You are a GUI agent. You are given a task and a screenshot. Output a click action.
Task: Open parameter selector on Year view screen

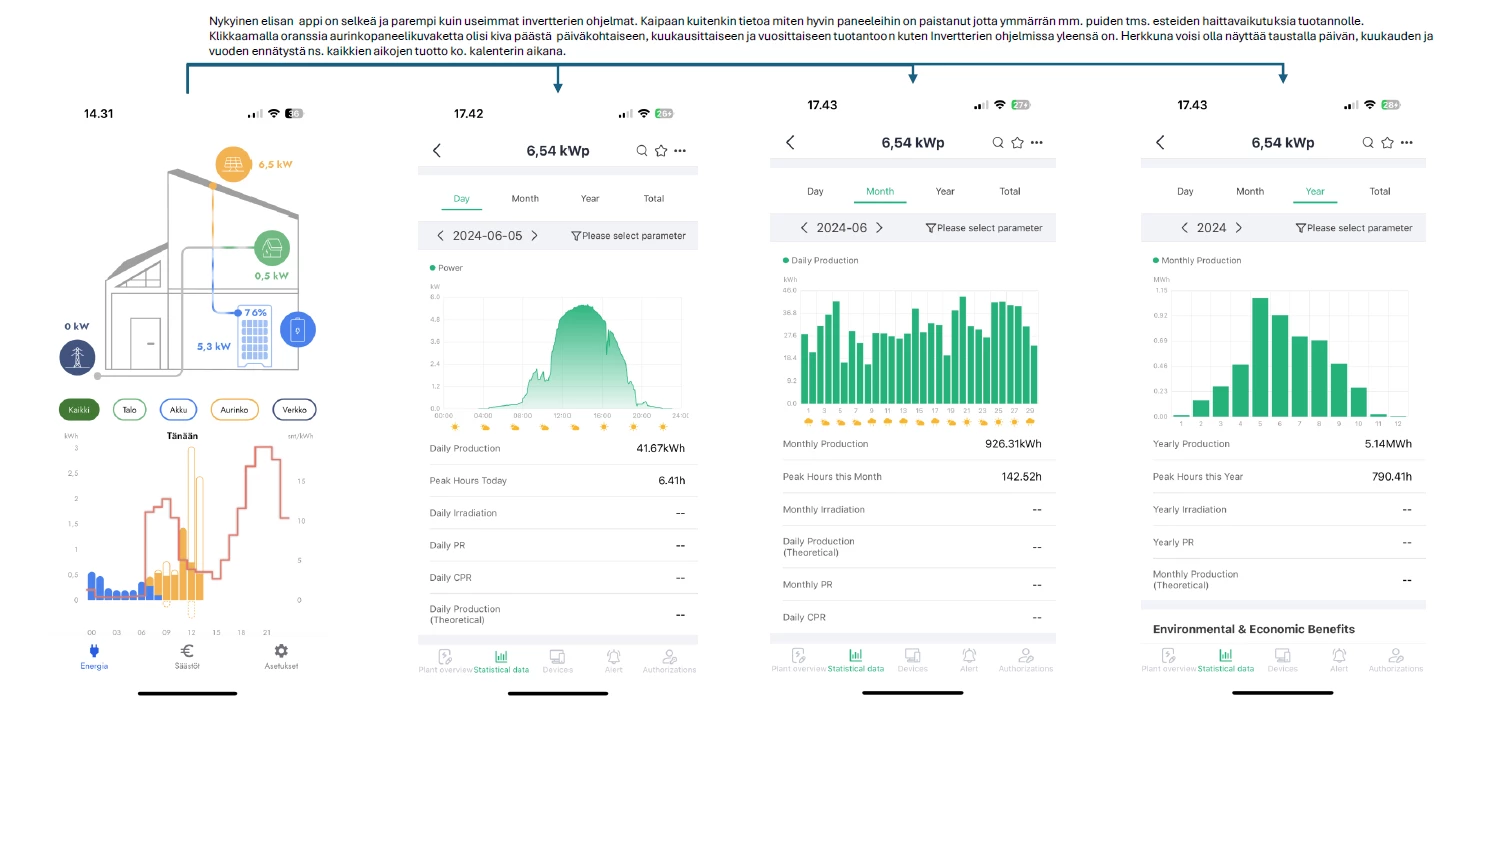pos(1354,228)
